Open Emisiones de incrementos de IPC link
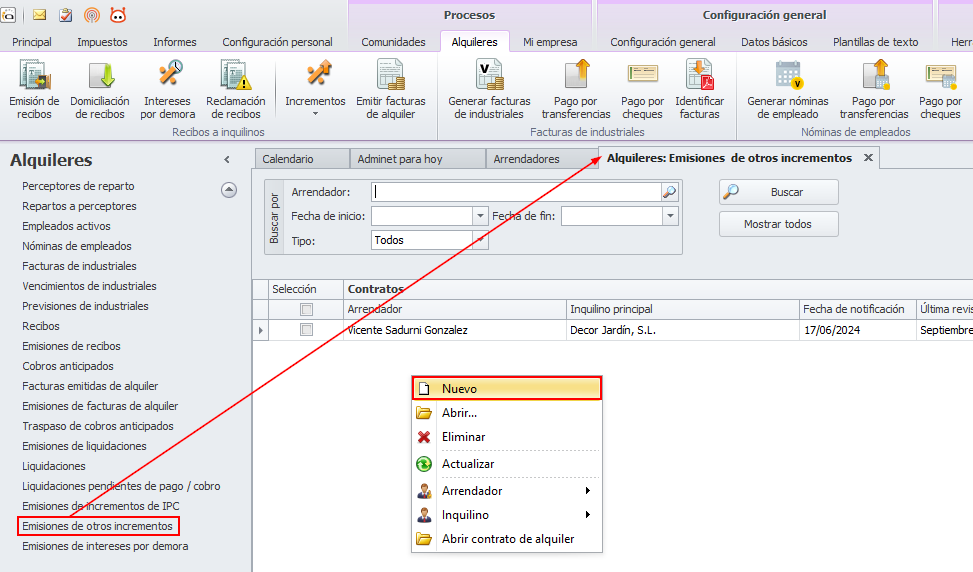973x572 pixels. (x=101, y=506)
